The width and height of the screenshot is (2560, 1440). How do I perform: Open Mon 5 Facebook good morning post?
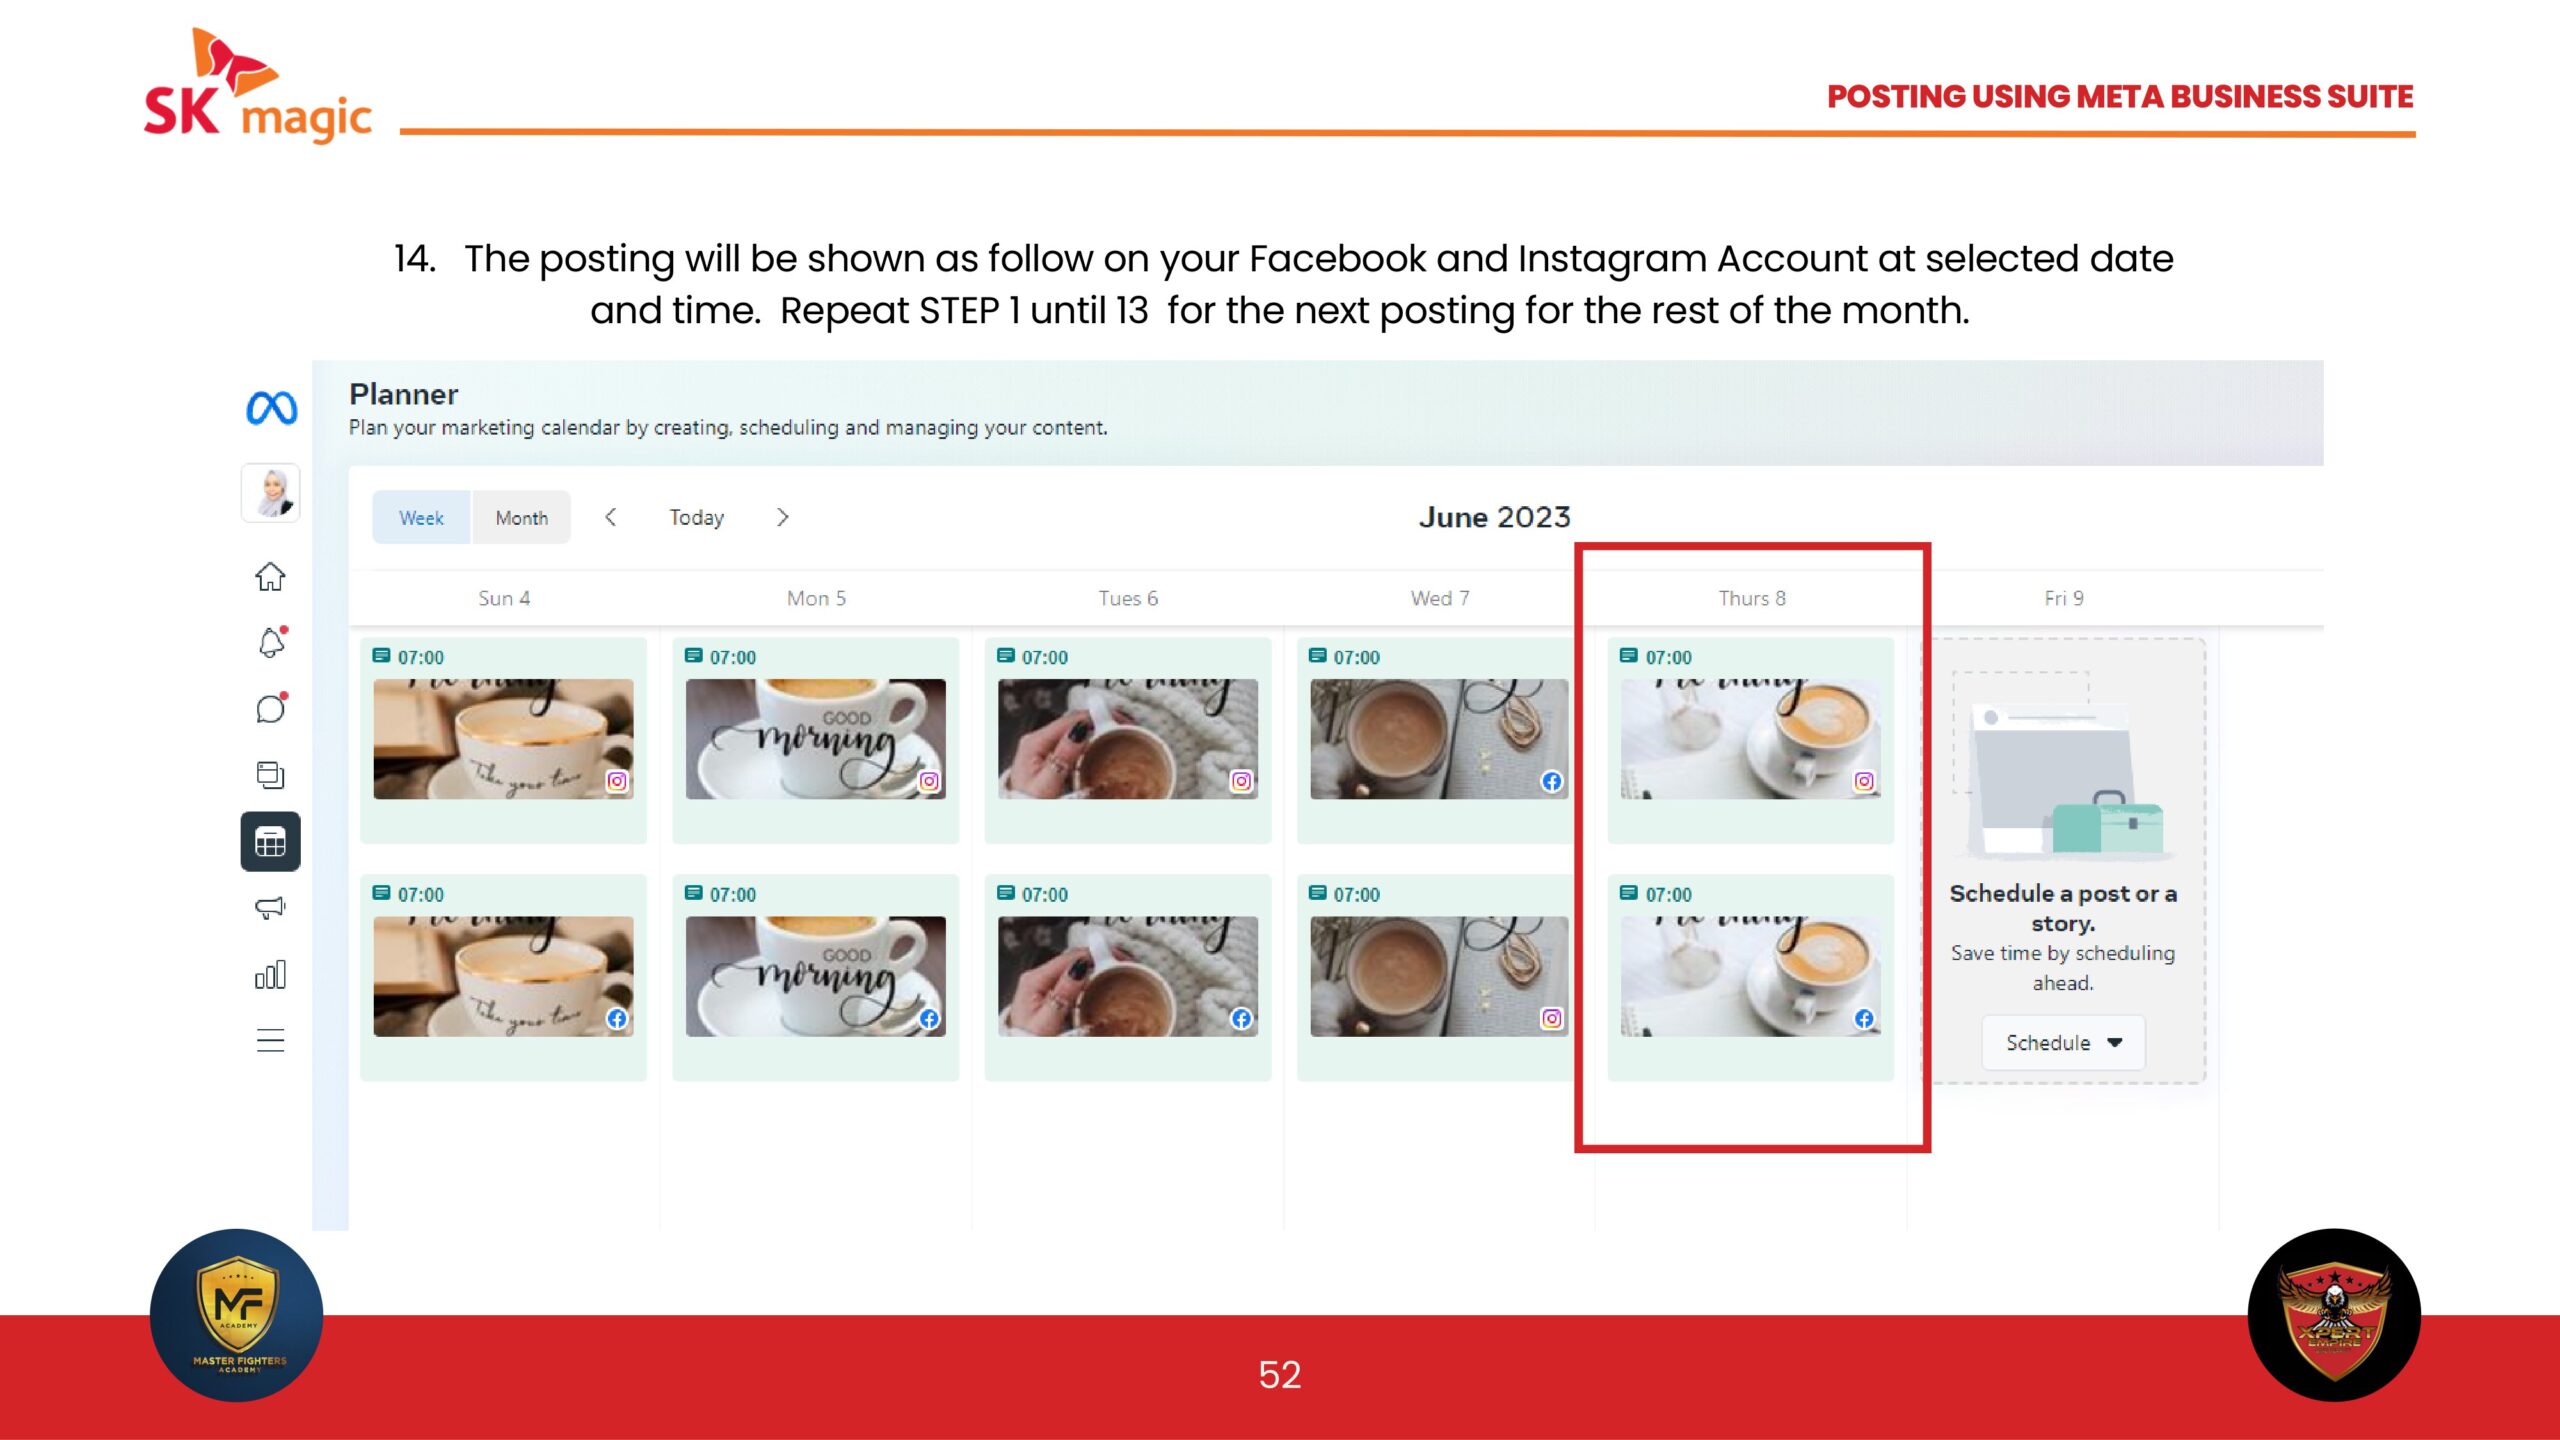816,976
